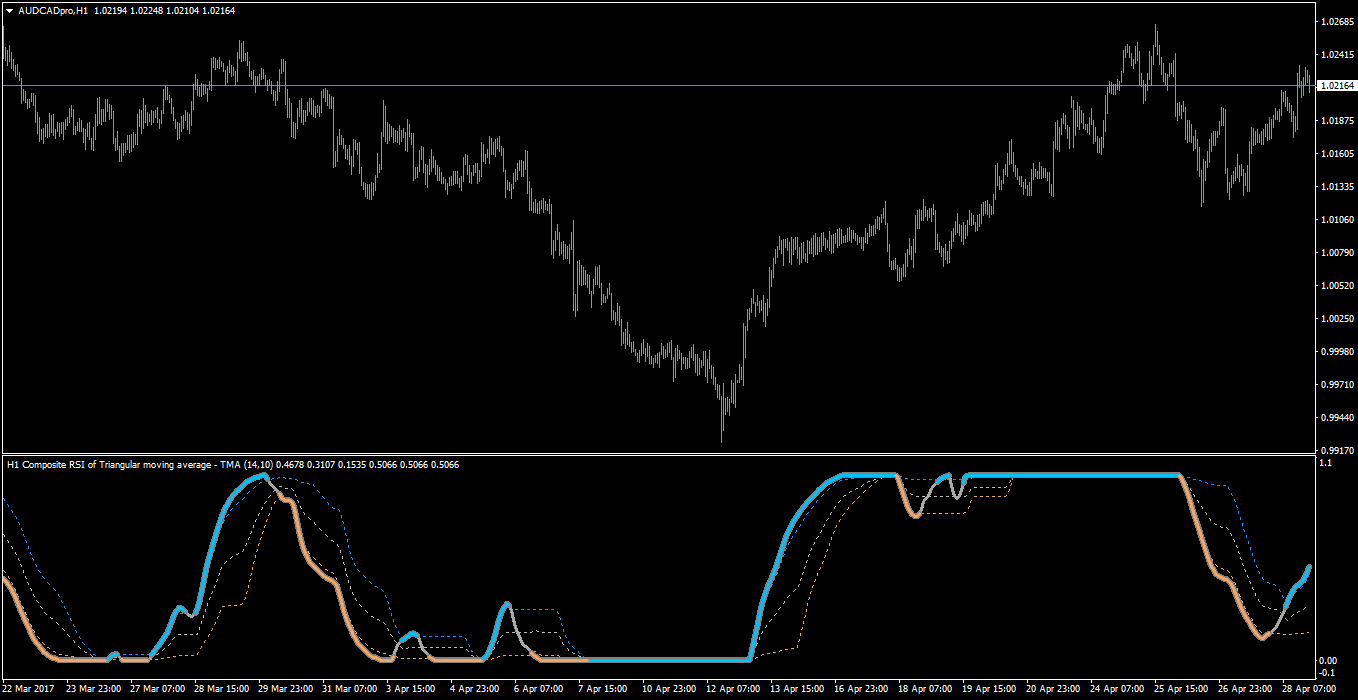Click the 22 Mar 2017 date label

click(x=28, y=689)
